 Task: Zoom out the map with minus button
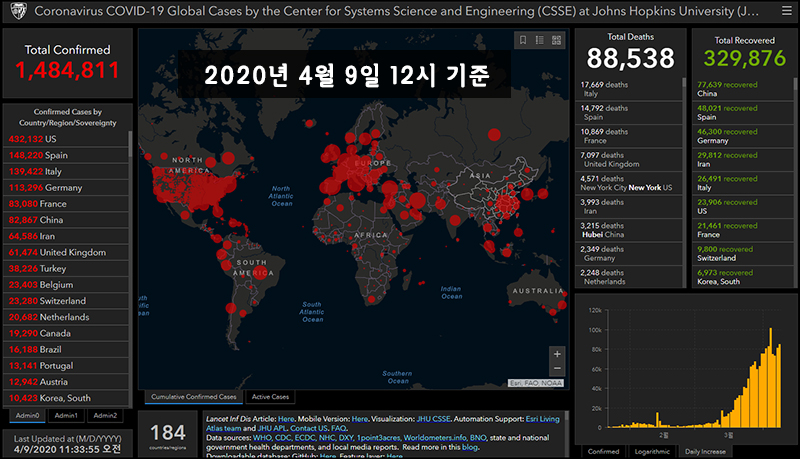557,368
